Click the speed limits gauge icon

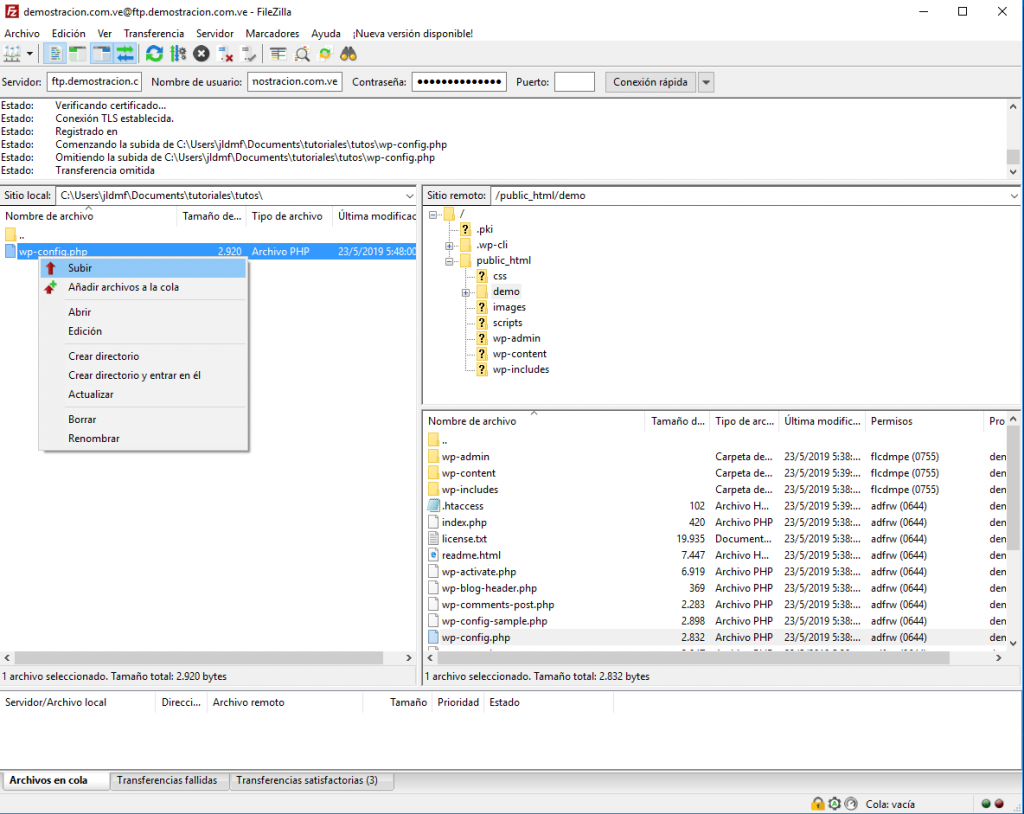[850, 804]
